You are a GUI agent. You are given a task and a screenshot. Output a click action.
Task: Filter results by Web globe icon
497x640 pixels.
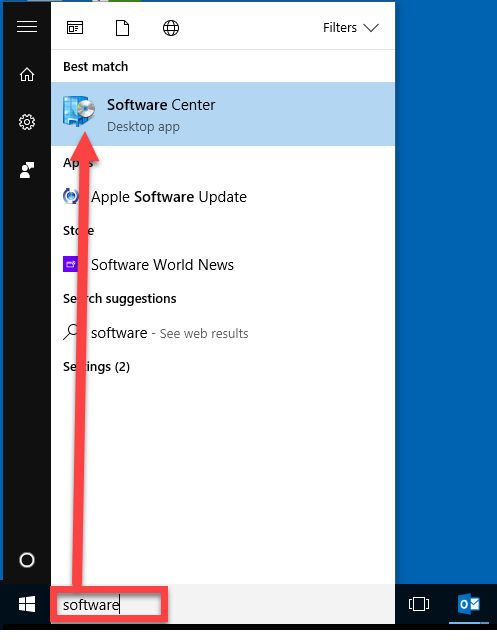(171, 28)
